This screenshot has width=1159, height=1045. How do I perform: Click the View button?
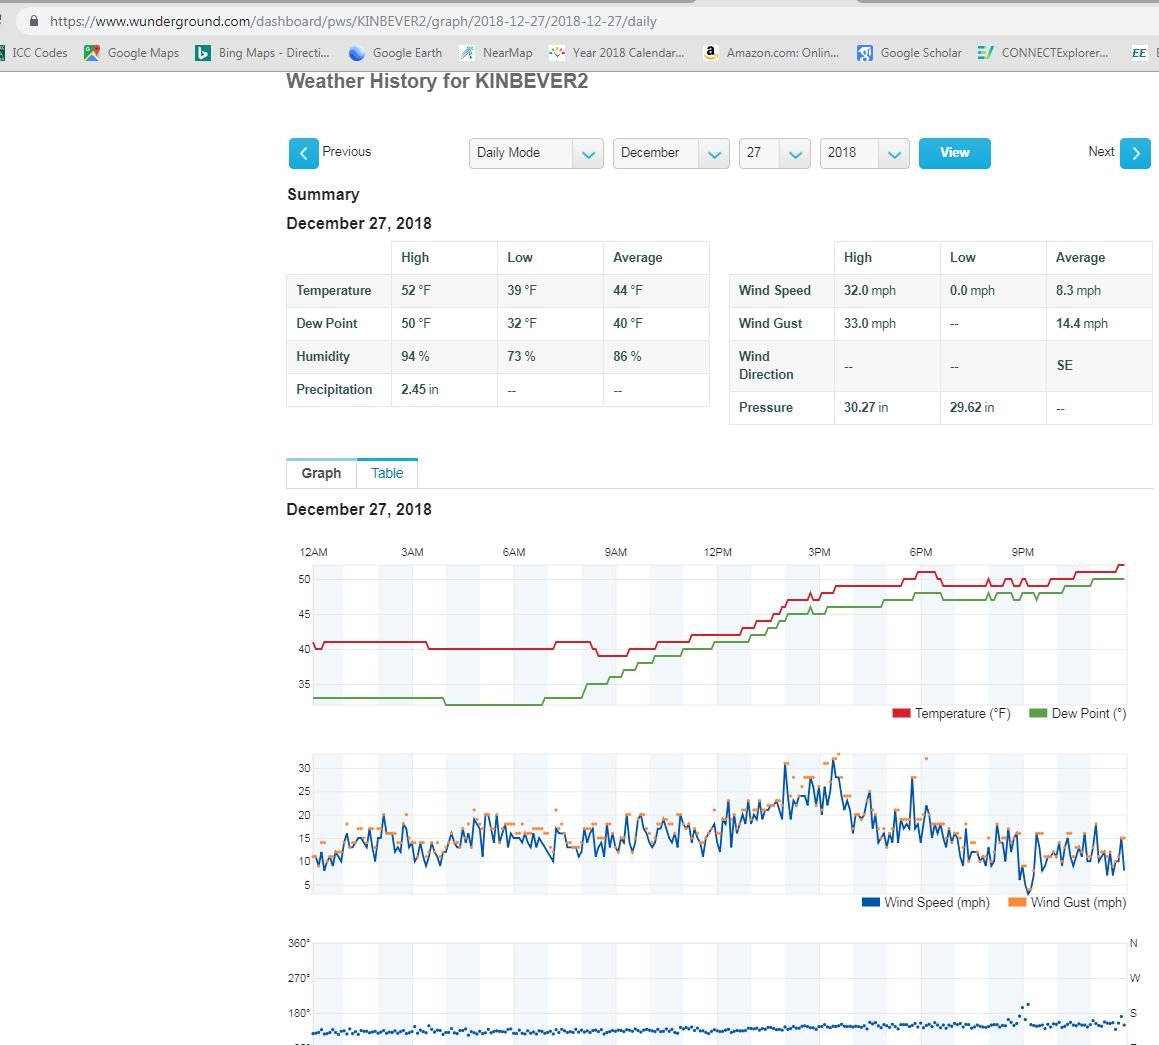point(954,153)
